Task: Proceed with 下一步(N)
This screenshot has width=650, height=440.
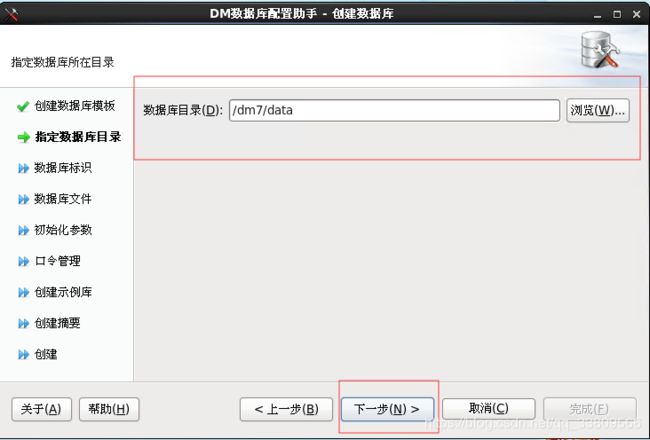Action: coord(387,409)
